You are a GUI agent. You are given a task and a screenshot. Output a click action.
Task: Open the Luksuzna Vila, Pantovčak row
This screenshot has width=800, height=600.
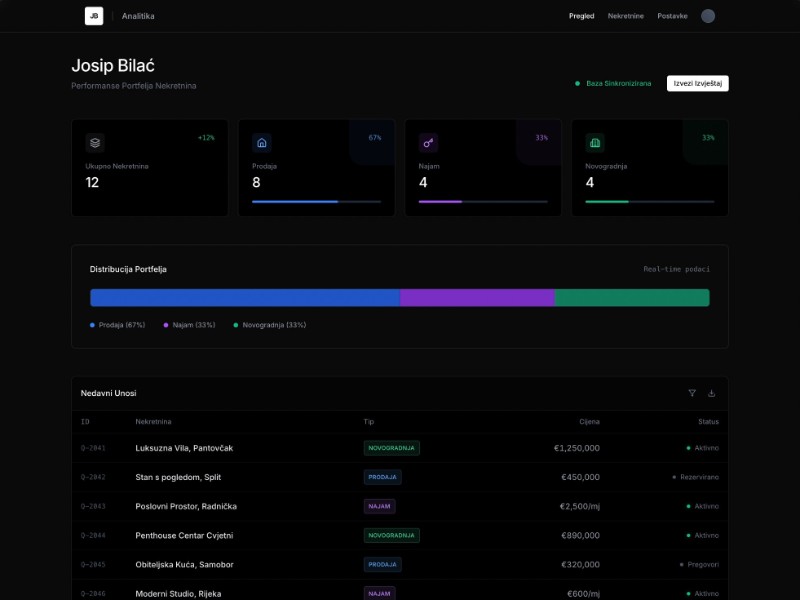pos(184,448)
